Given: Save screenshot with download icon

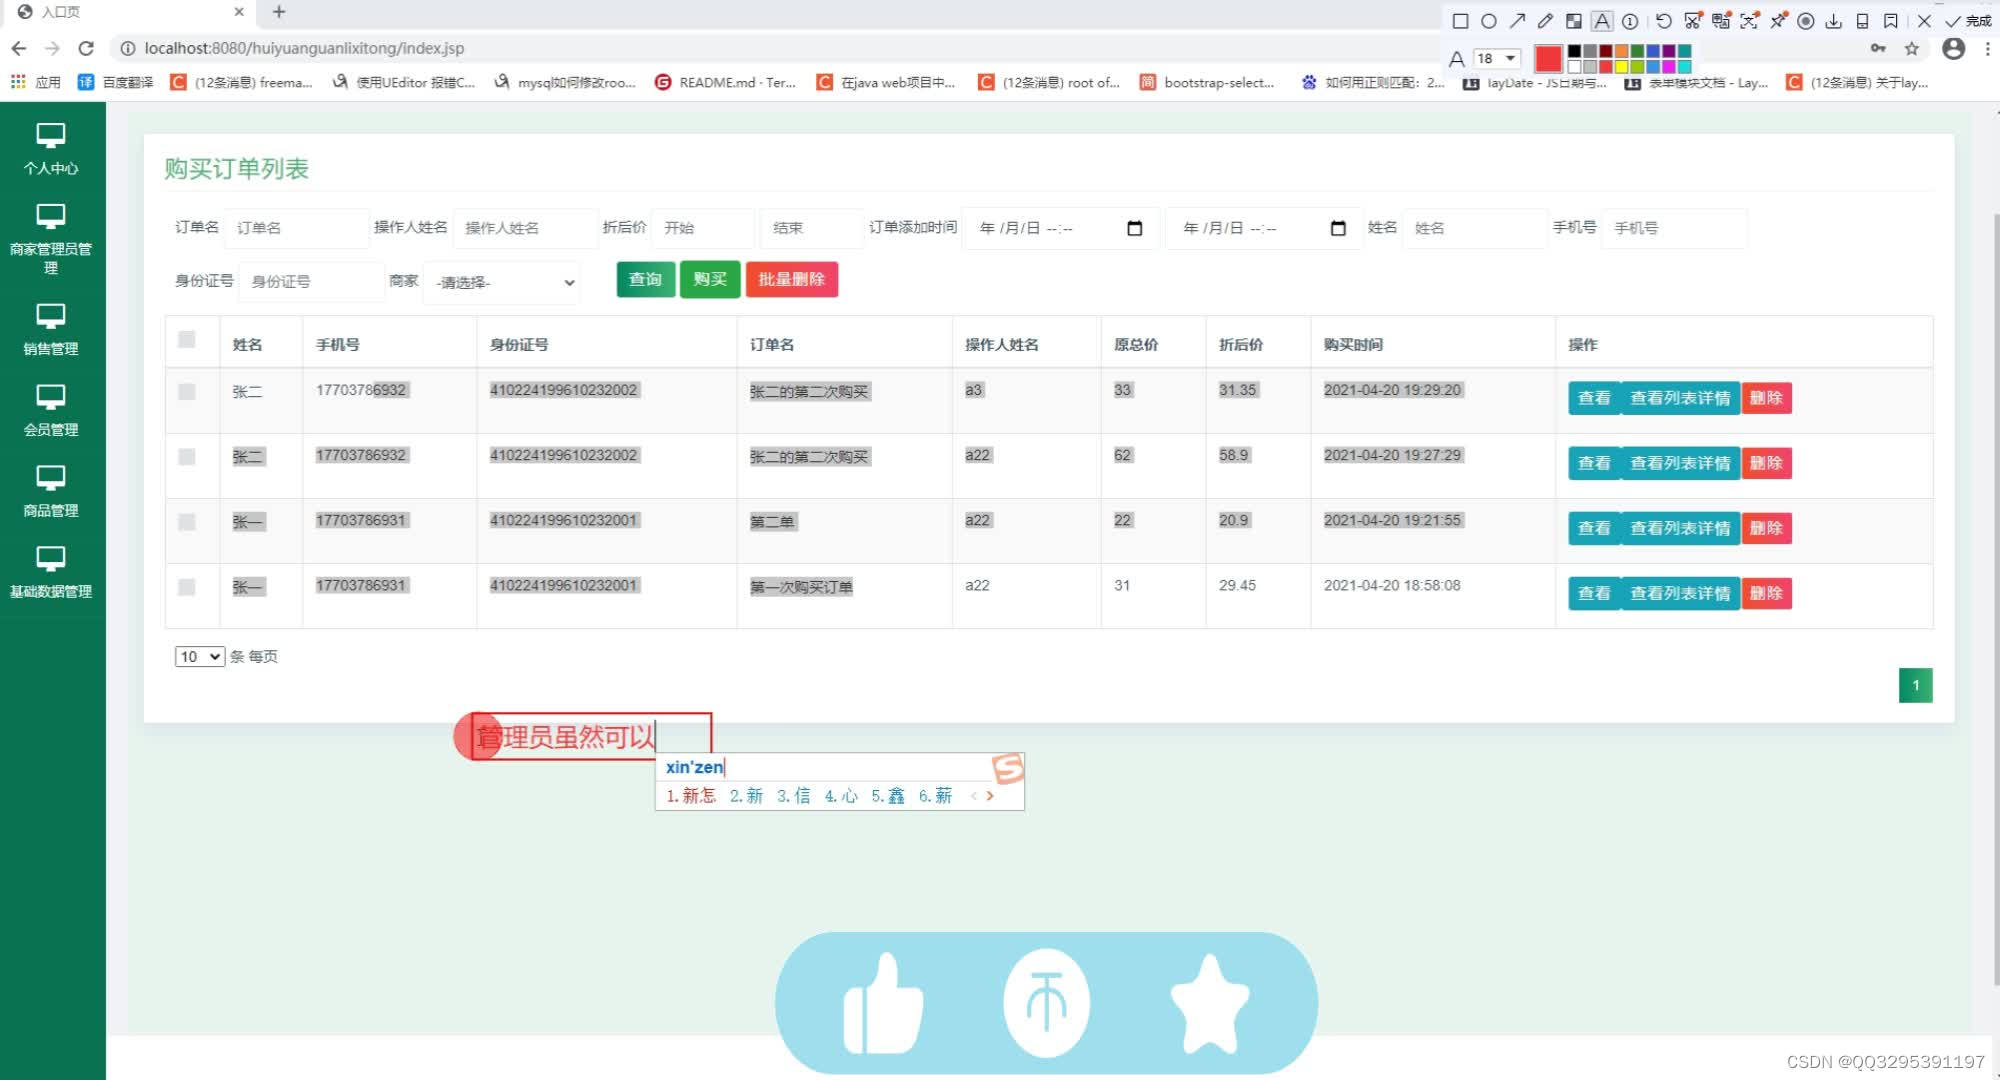Looking at the screenshot, I should click(1834, 21).
